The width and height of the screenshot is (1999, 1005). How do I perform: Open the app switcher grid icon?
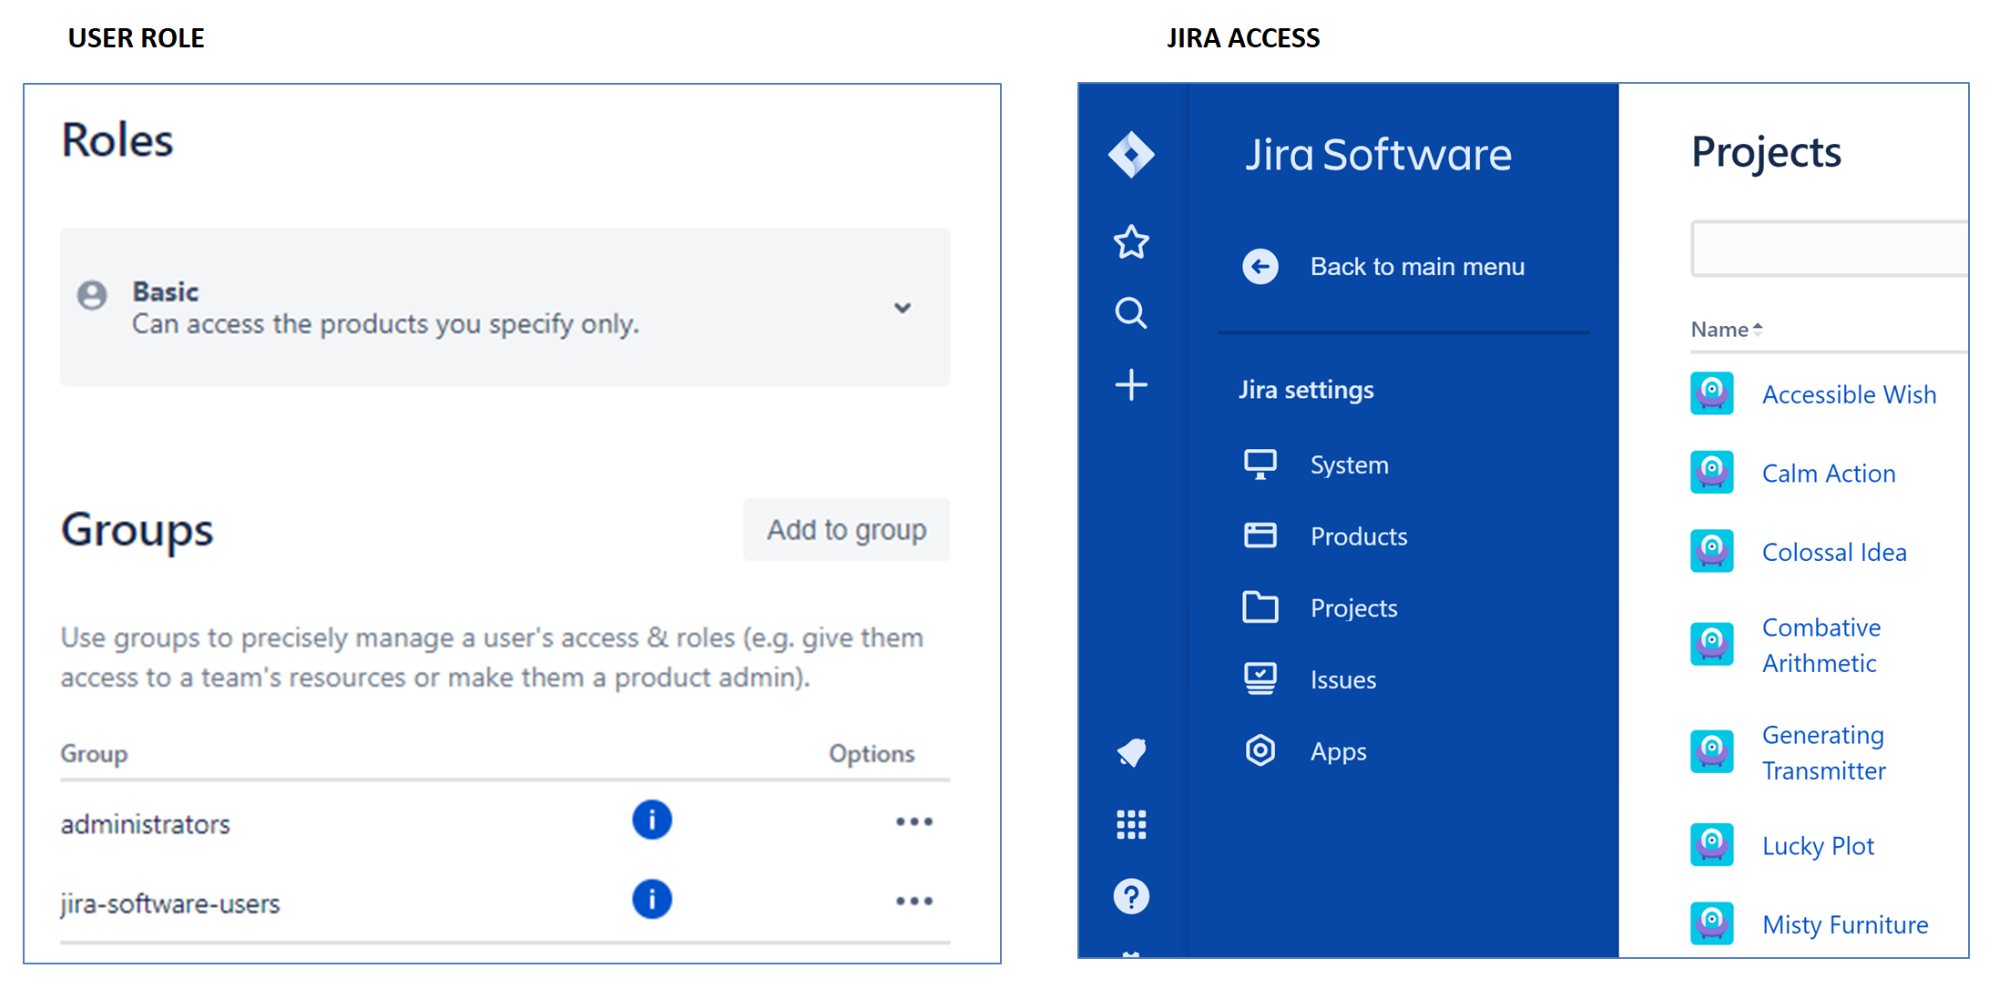[x=1131, y=824]
